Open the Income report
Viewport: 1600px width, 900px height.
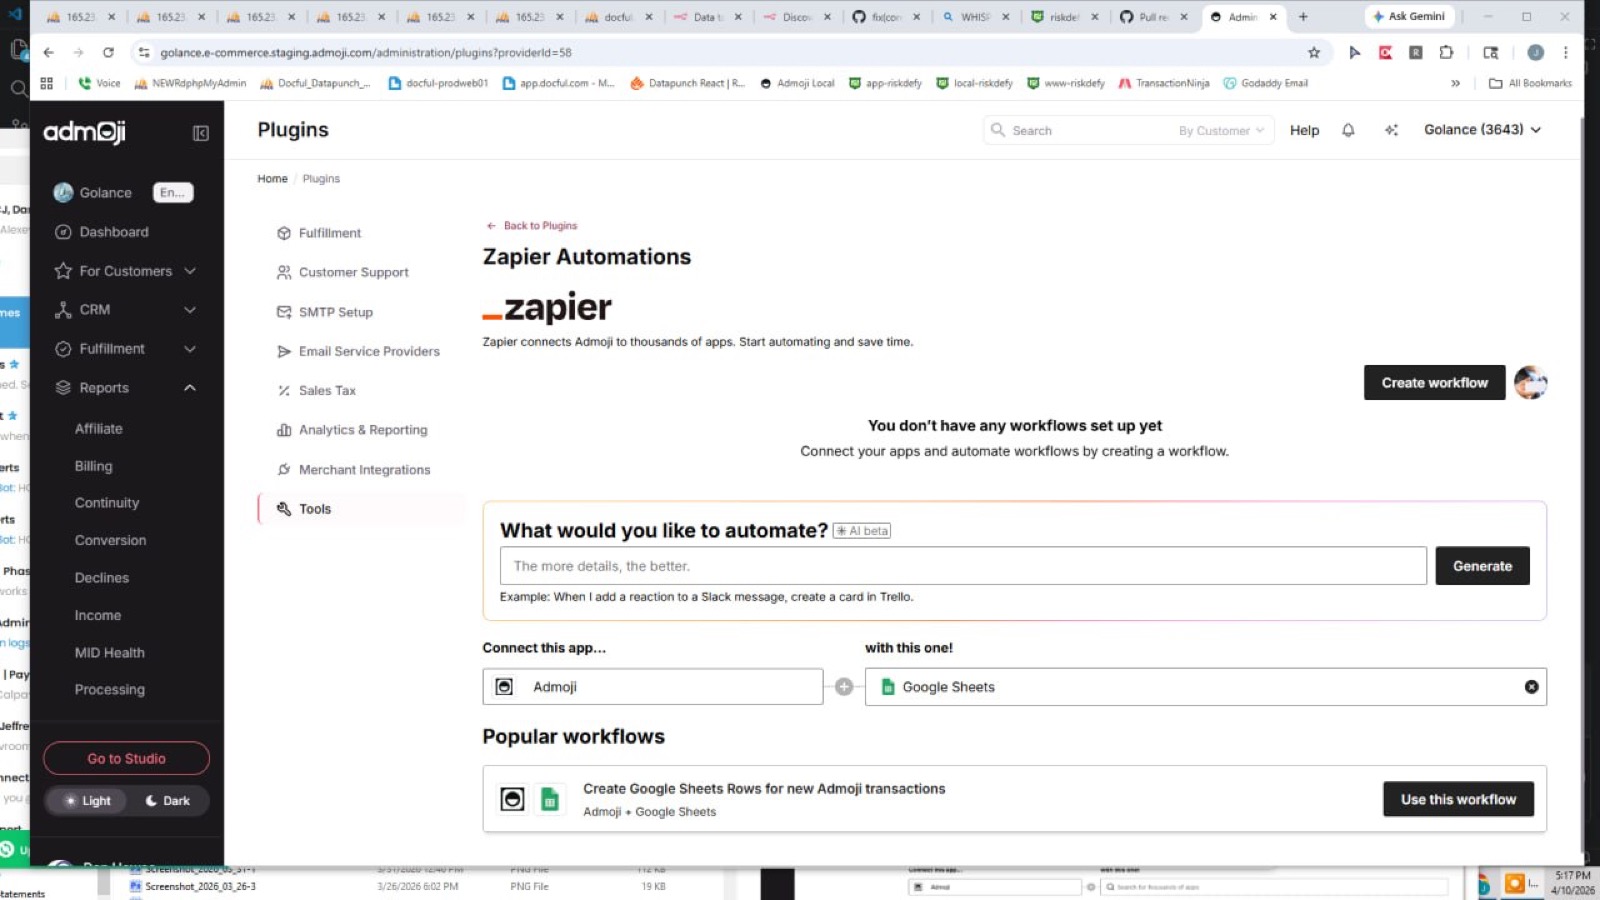pyautogui.click(x=98, y=616)
